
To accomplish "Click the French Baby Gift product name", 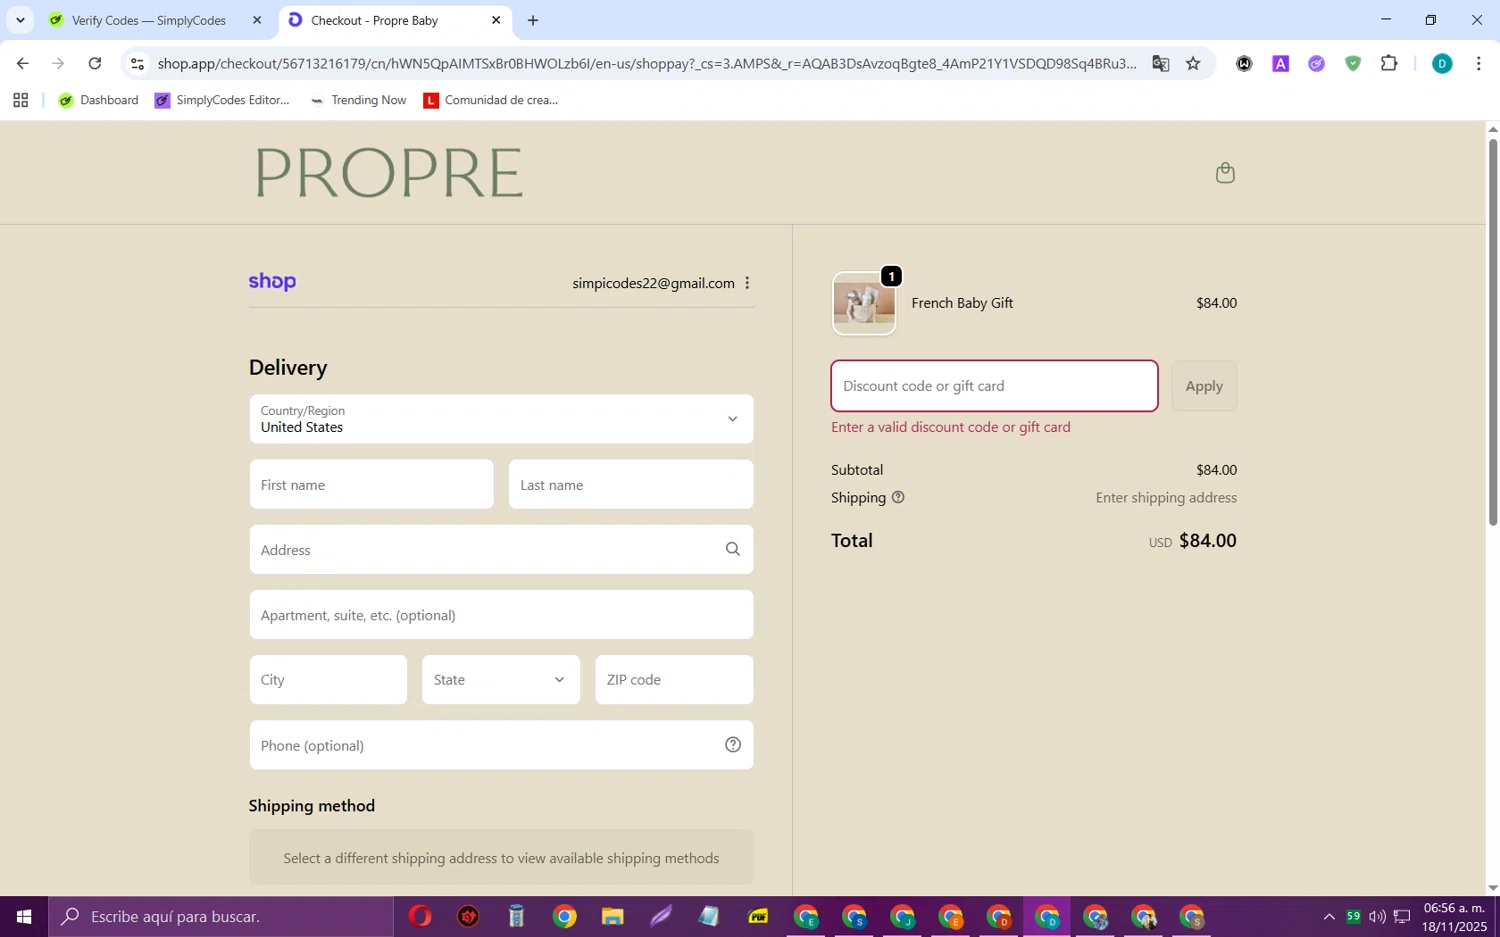I will pos(962,303).
